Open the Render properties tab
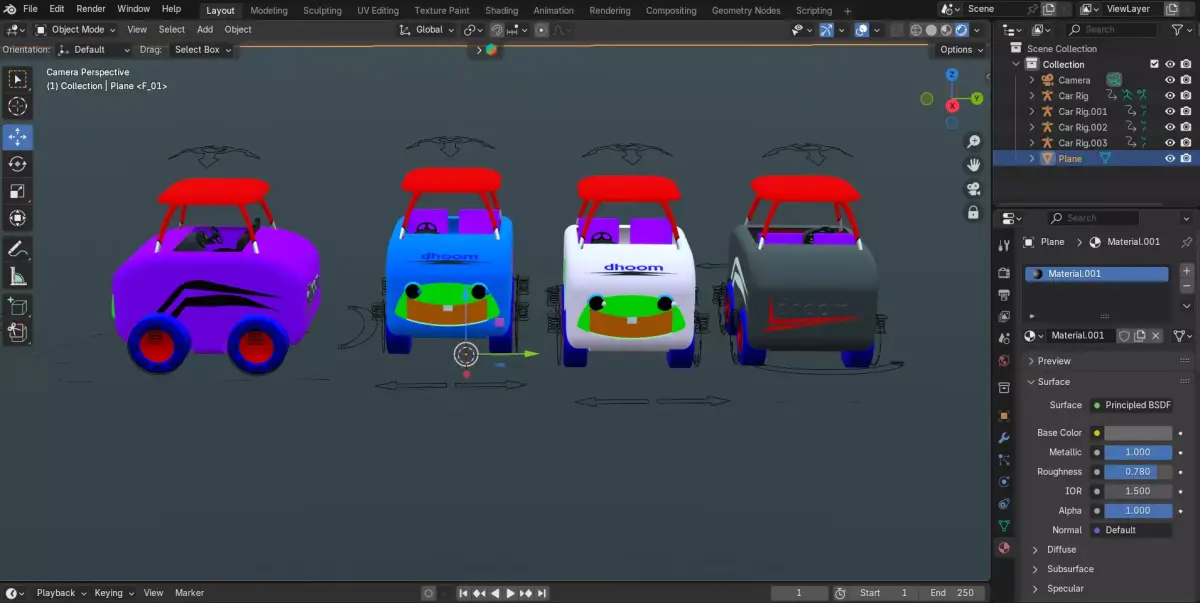Viewport: 1200px width, 603px height. pos(1004,272)
